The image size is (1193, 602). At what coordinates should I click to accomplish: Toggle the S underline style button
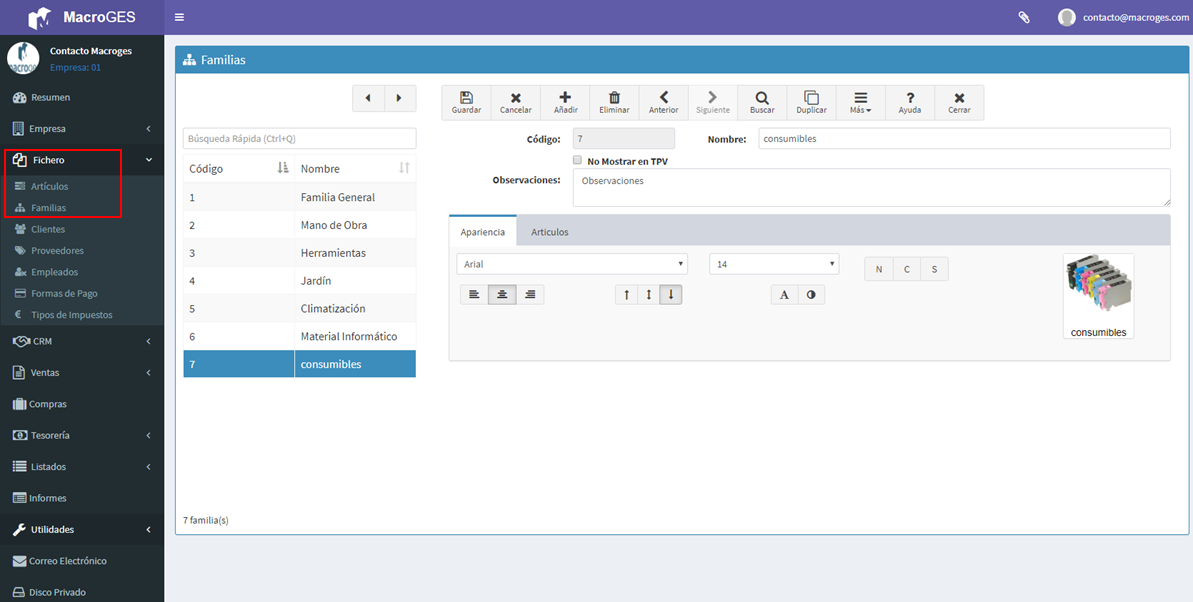(934, 269)
